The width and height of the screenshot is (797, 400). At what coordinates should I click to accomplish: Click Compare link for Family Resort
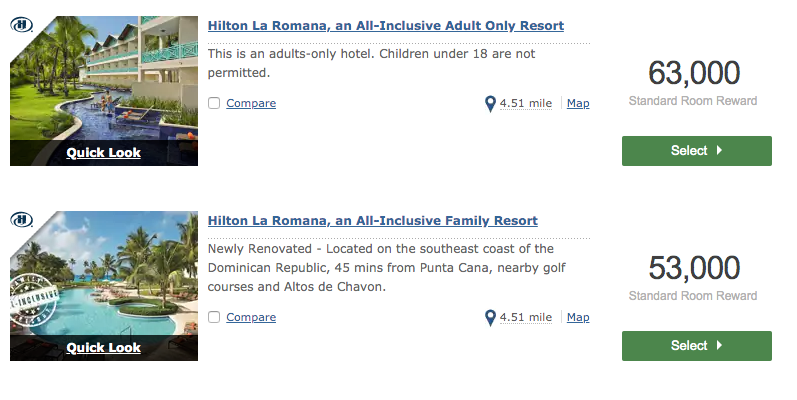pos(251,317)
